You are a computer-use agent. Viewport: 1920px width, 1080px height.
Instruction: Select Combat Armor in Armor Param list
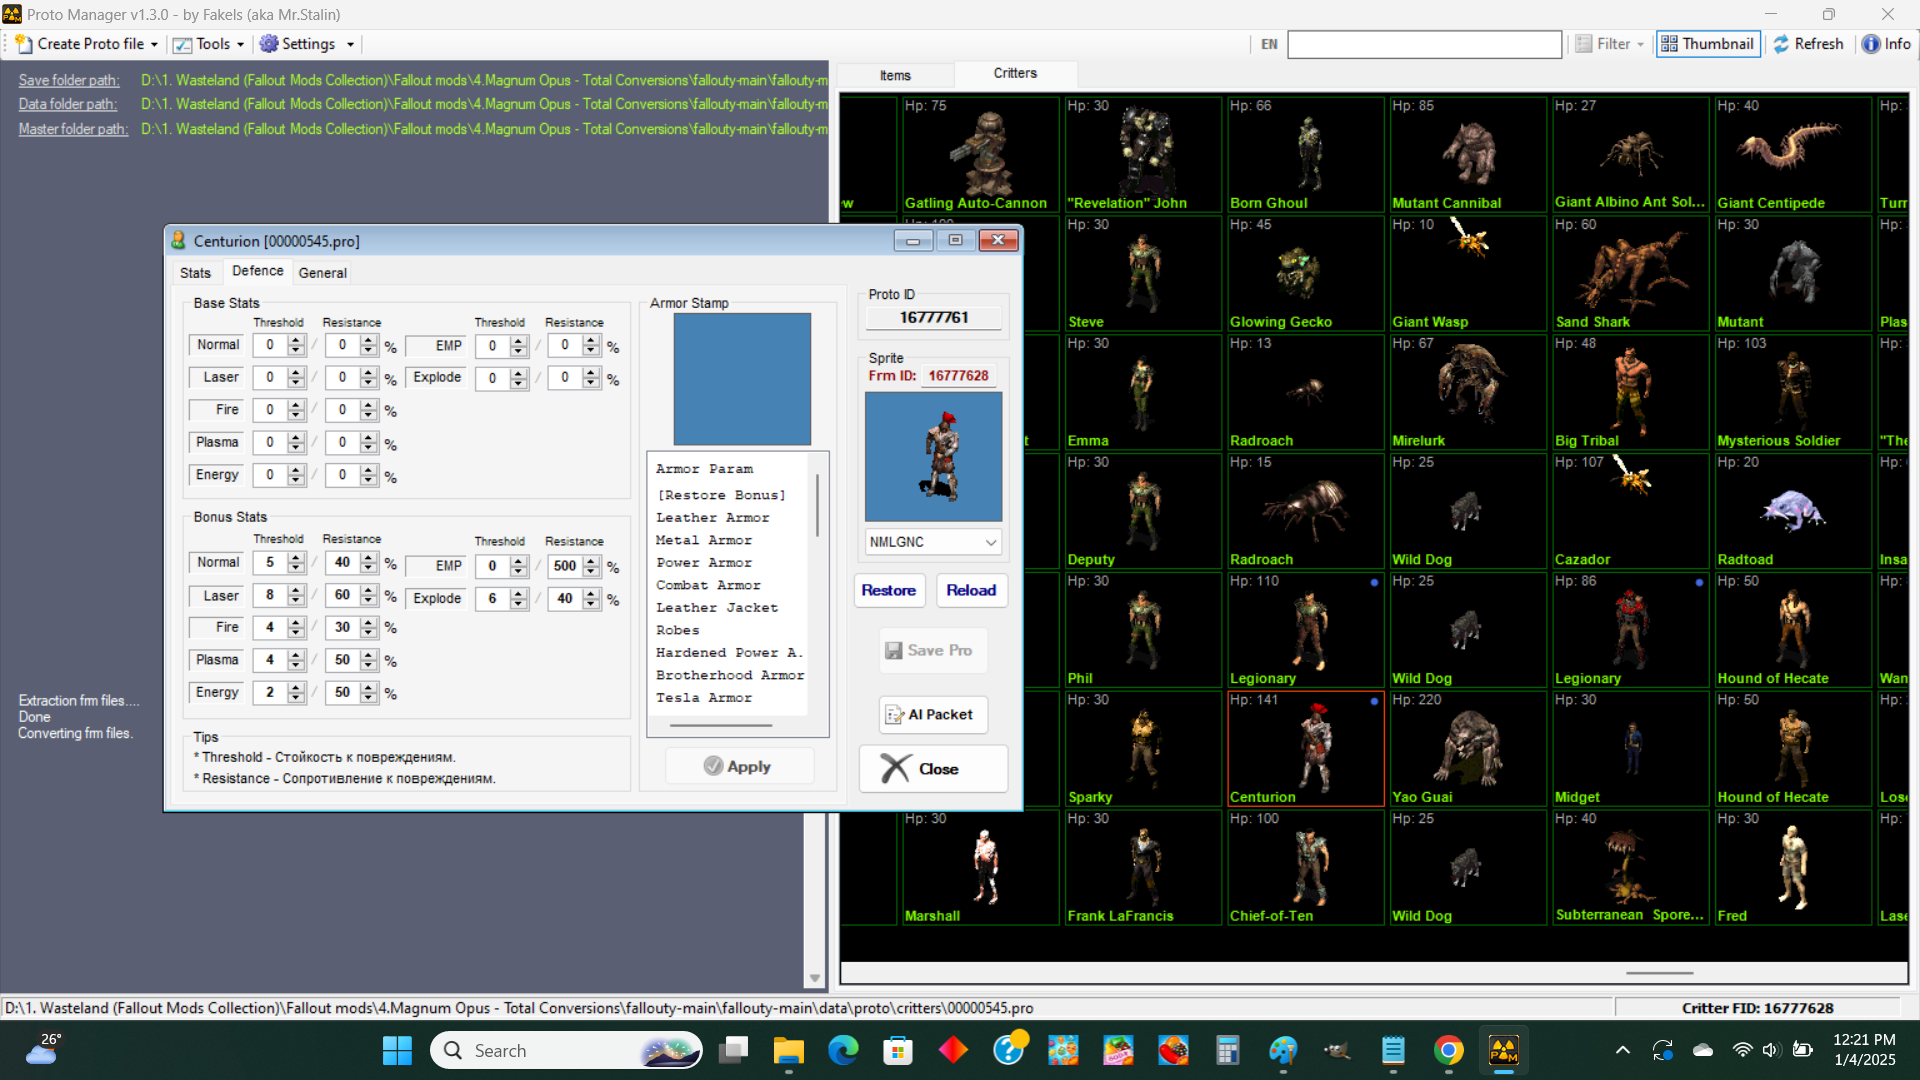[x=708, y=585]
